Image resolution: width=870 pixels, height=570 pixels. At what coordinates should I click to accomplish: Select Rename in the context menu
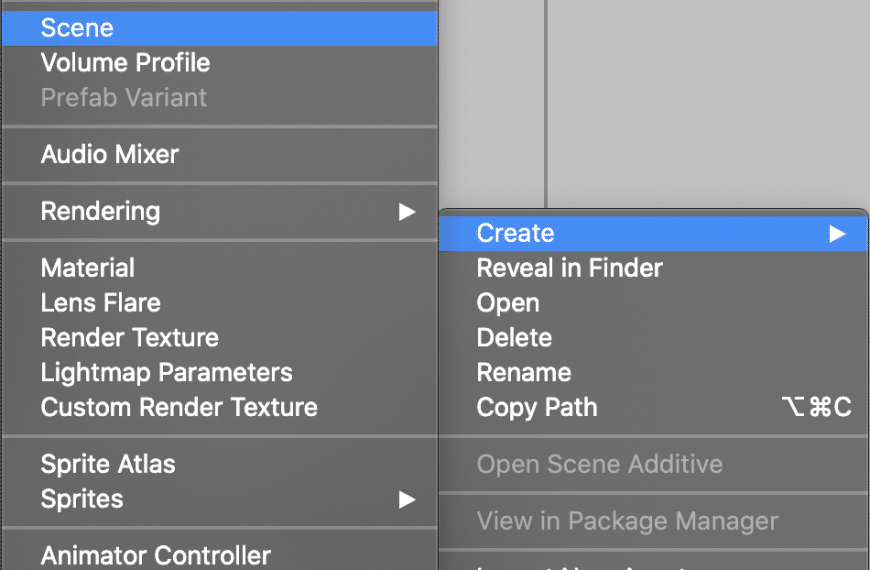click(653, 372)
